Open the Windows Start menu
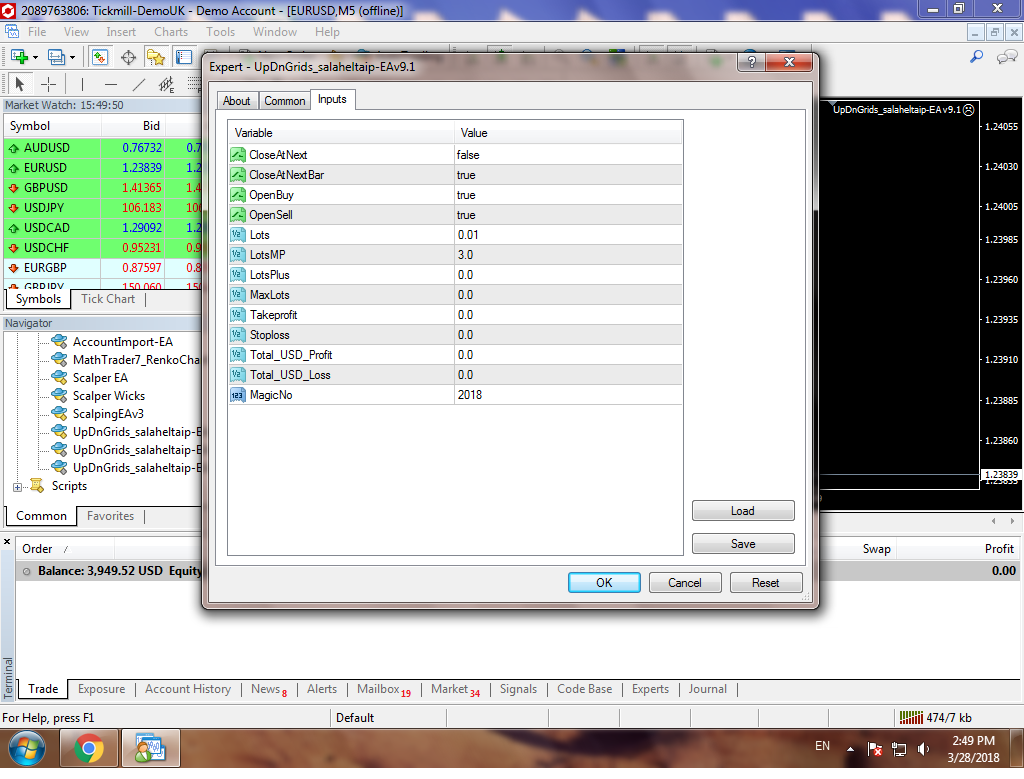The height and width of the screenshot is (779, 1024). (x=27, y=748)
